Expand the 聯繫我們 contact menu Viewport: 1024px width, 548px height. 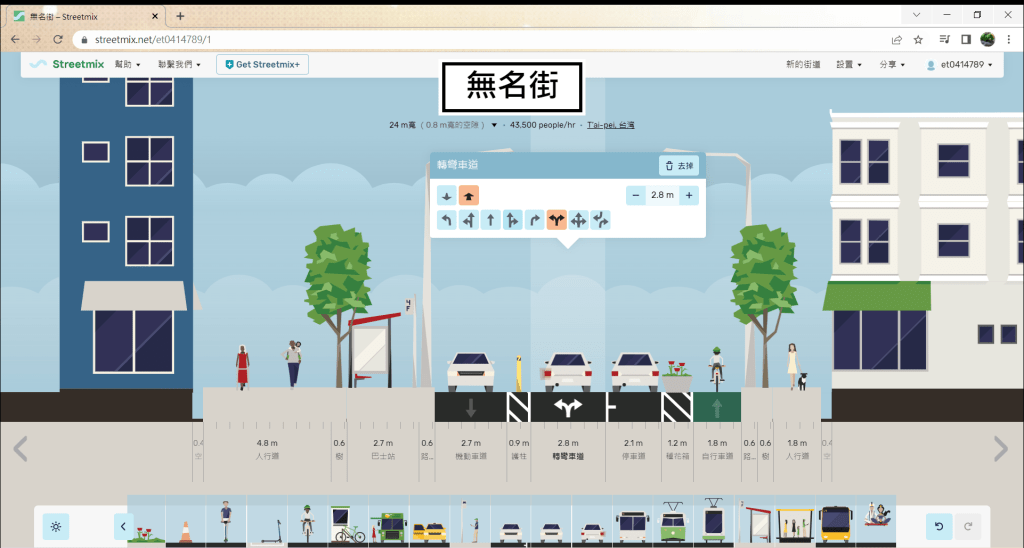179,65
